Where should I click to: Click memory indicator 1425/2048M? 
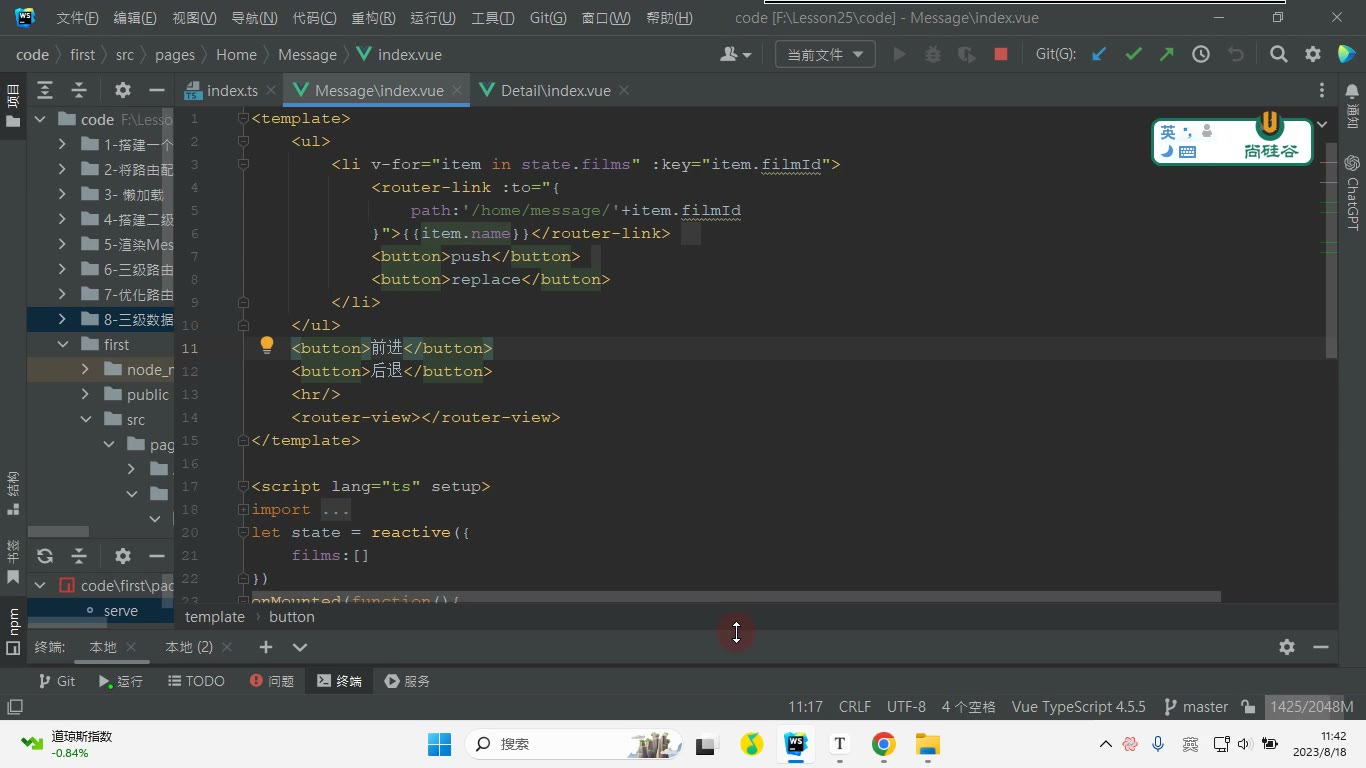point(1311,706)
